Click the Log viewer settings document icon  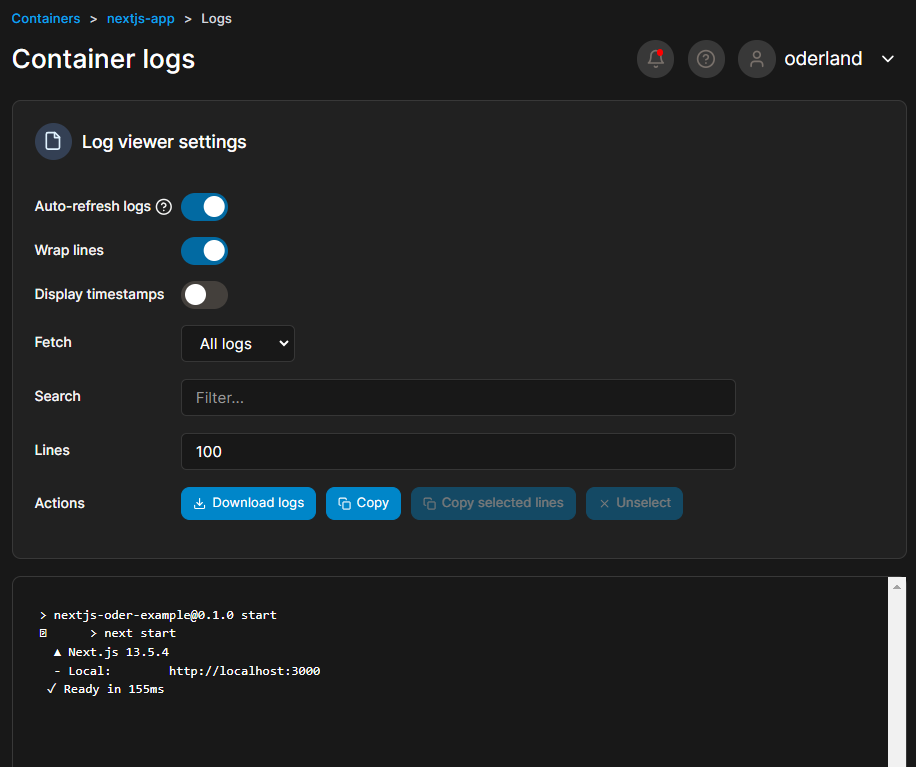click(x=53, y=142)
